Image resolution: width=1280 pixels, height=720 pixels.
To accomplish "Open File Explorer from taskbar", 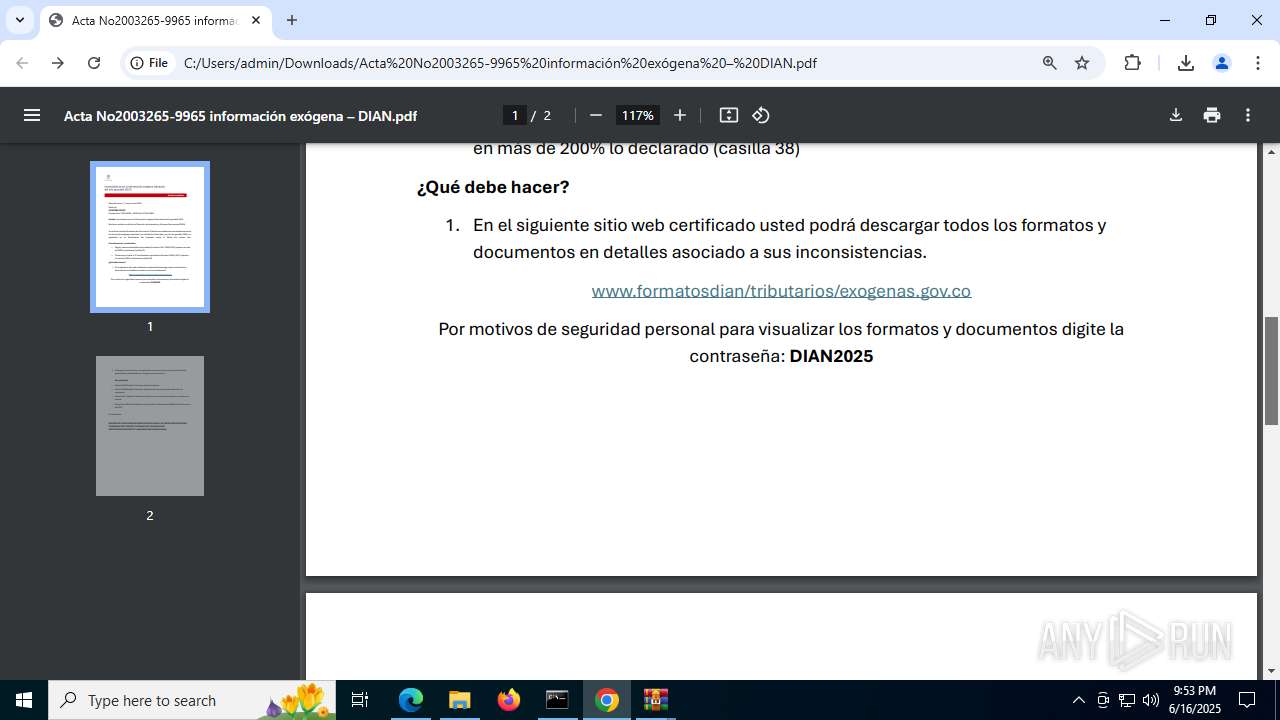I will click(x=459, y=700).
